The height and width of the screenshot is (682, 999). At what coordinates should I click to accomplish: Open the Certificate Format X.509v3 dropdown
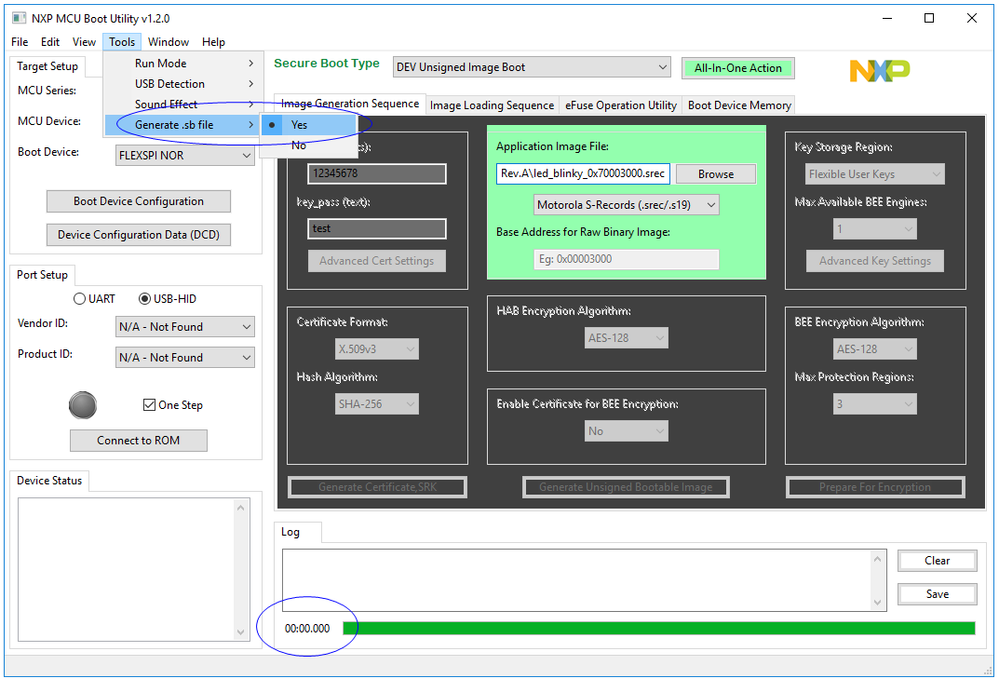pos(377,349)
